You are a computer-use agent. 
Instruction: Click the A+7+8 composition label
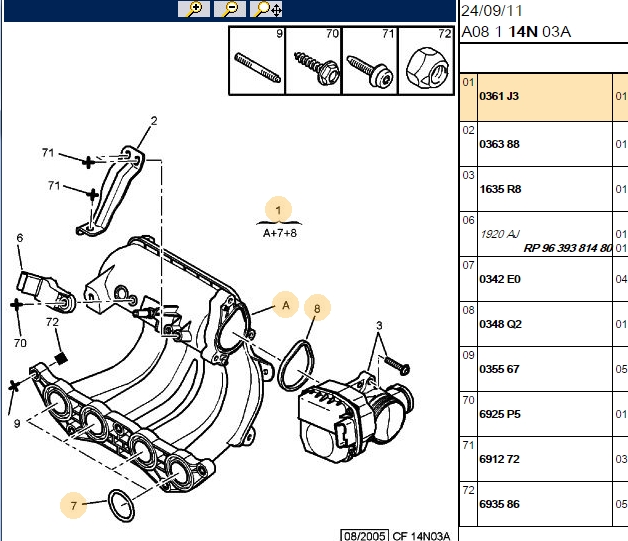280,233
